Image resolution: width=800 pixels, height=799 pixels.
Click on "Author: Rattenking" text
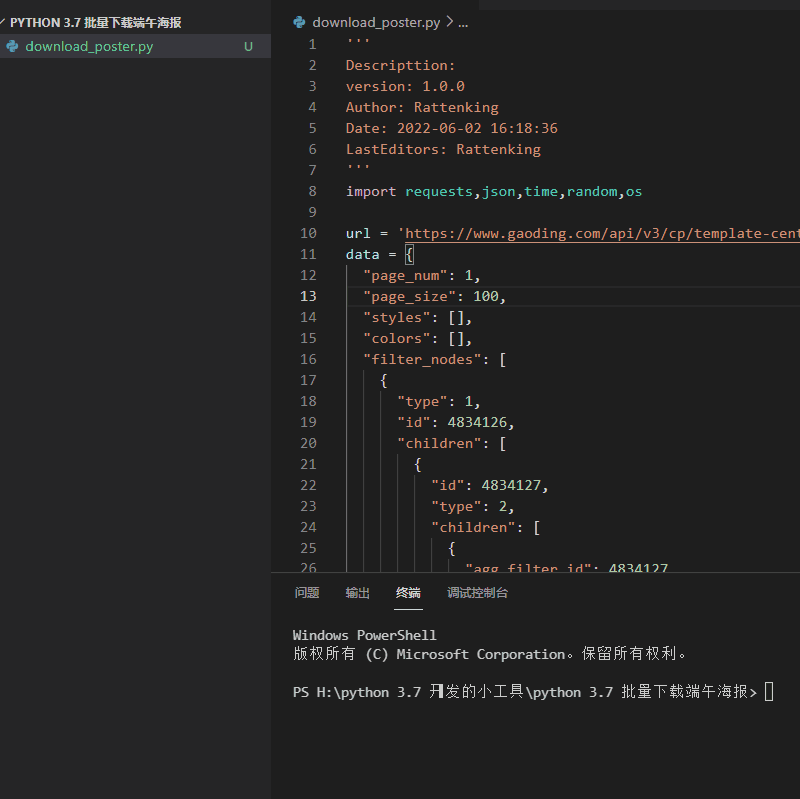(422, 107)
